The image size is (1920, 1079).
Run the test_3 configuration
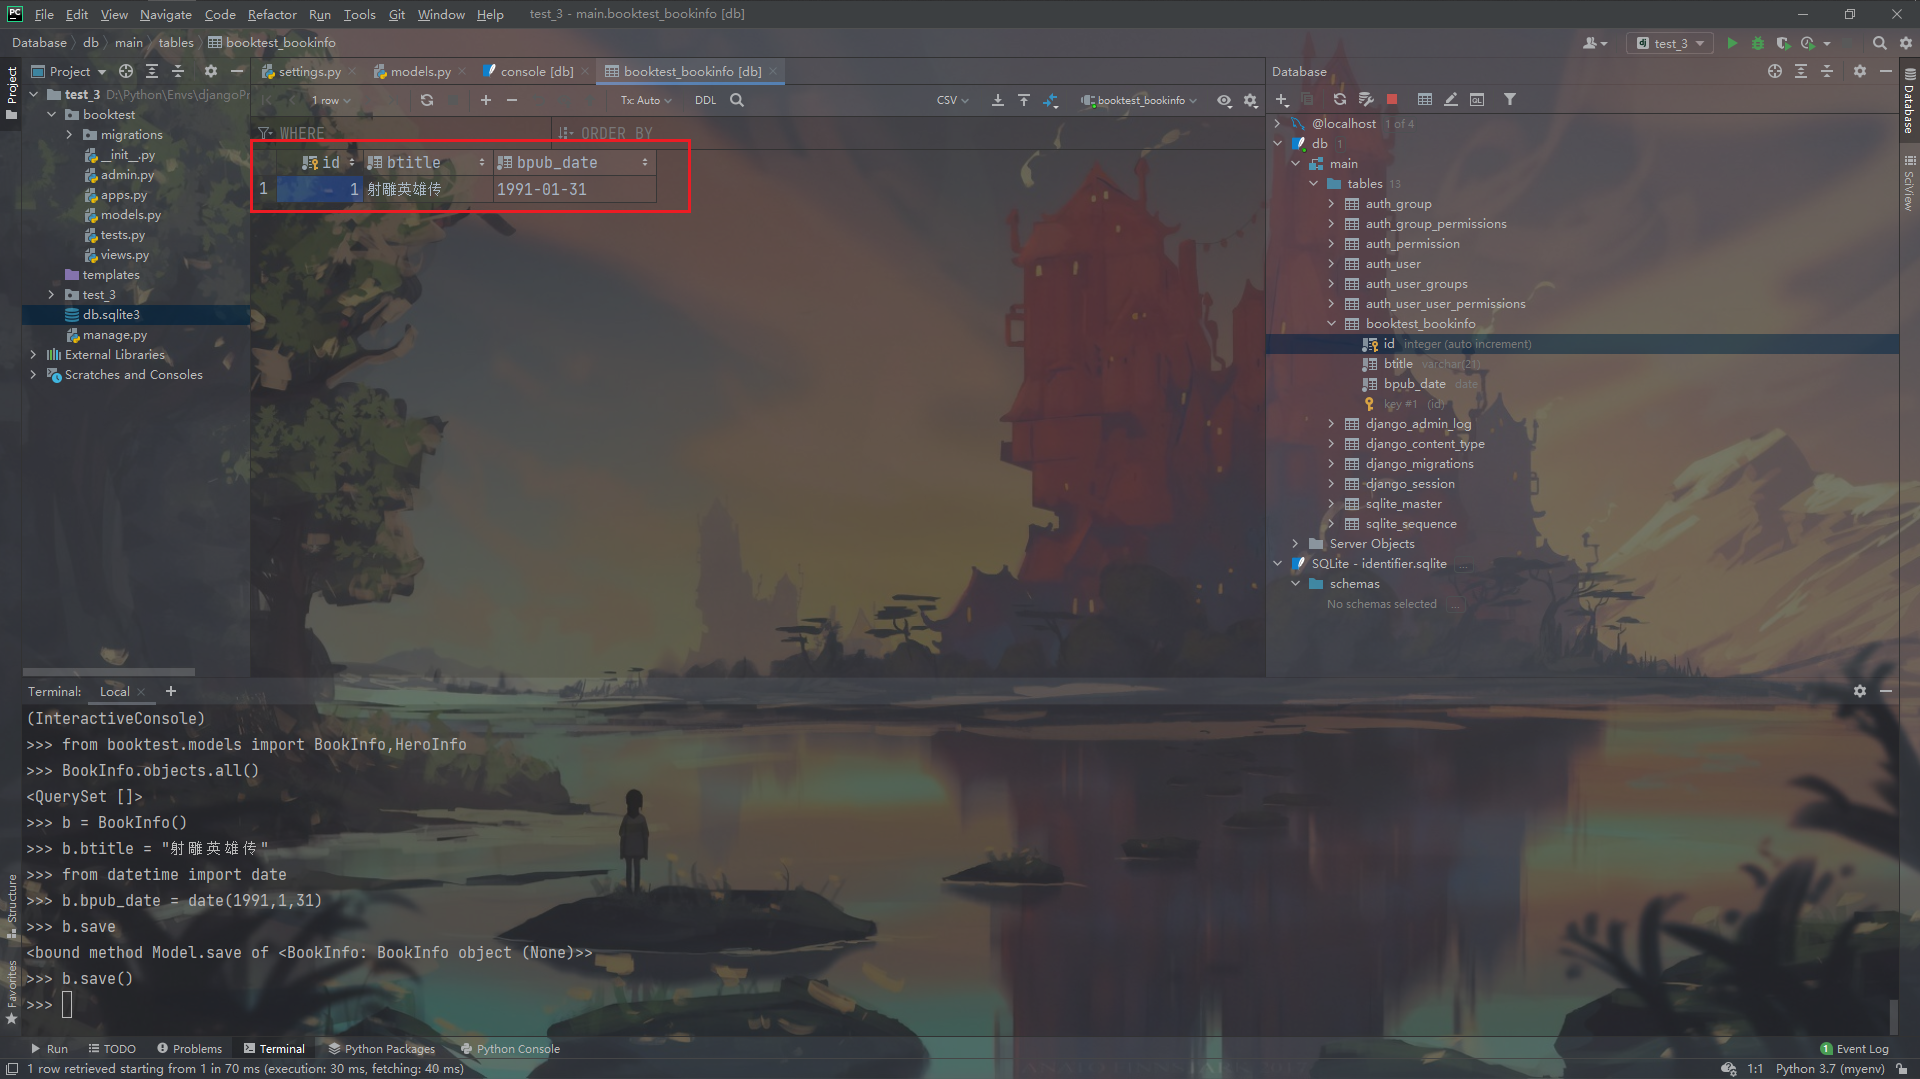click(1732, 43)
